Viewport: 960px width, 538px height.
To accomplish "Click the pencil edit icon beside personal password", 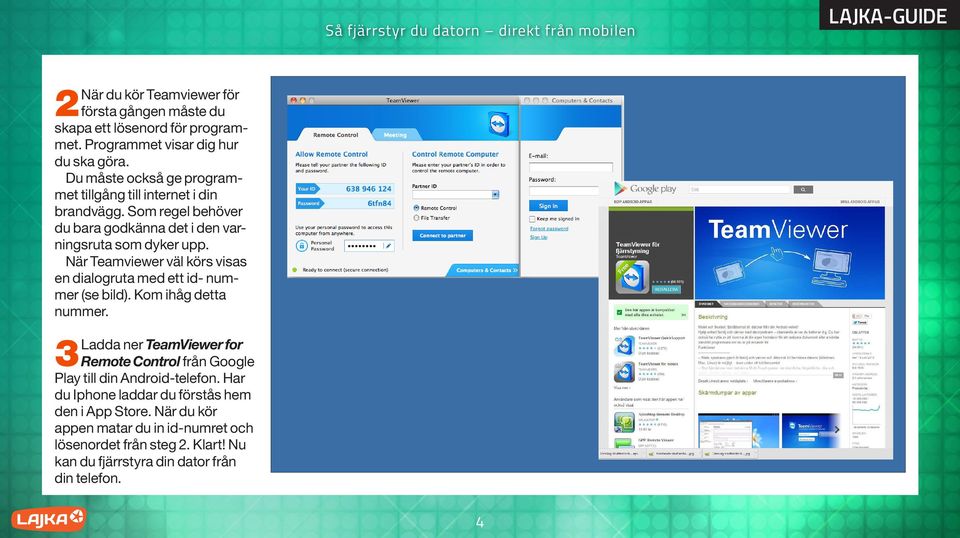I will click(388, 246).
